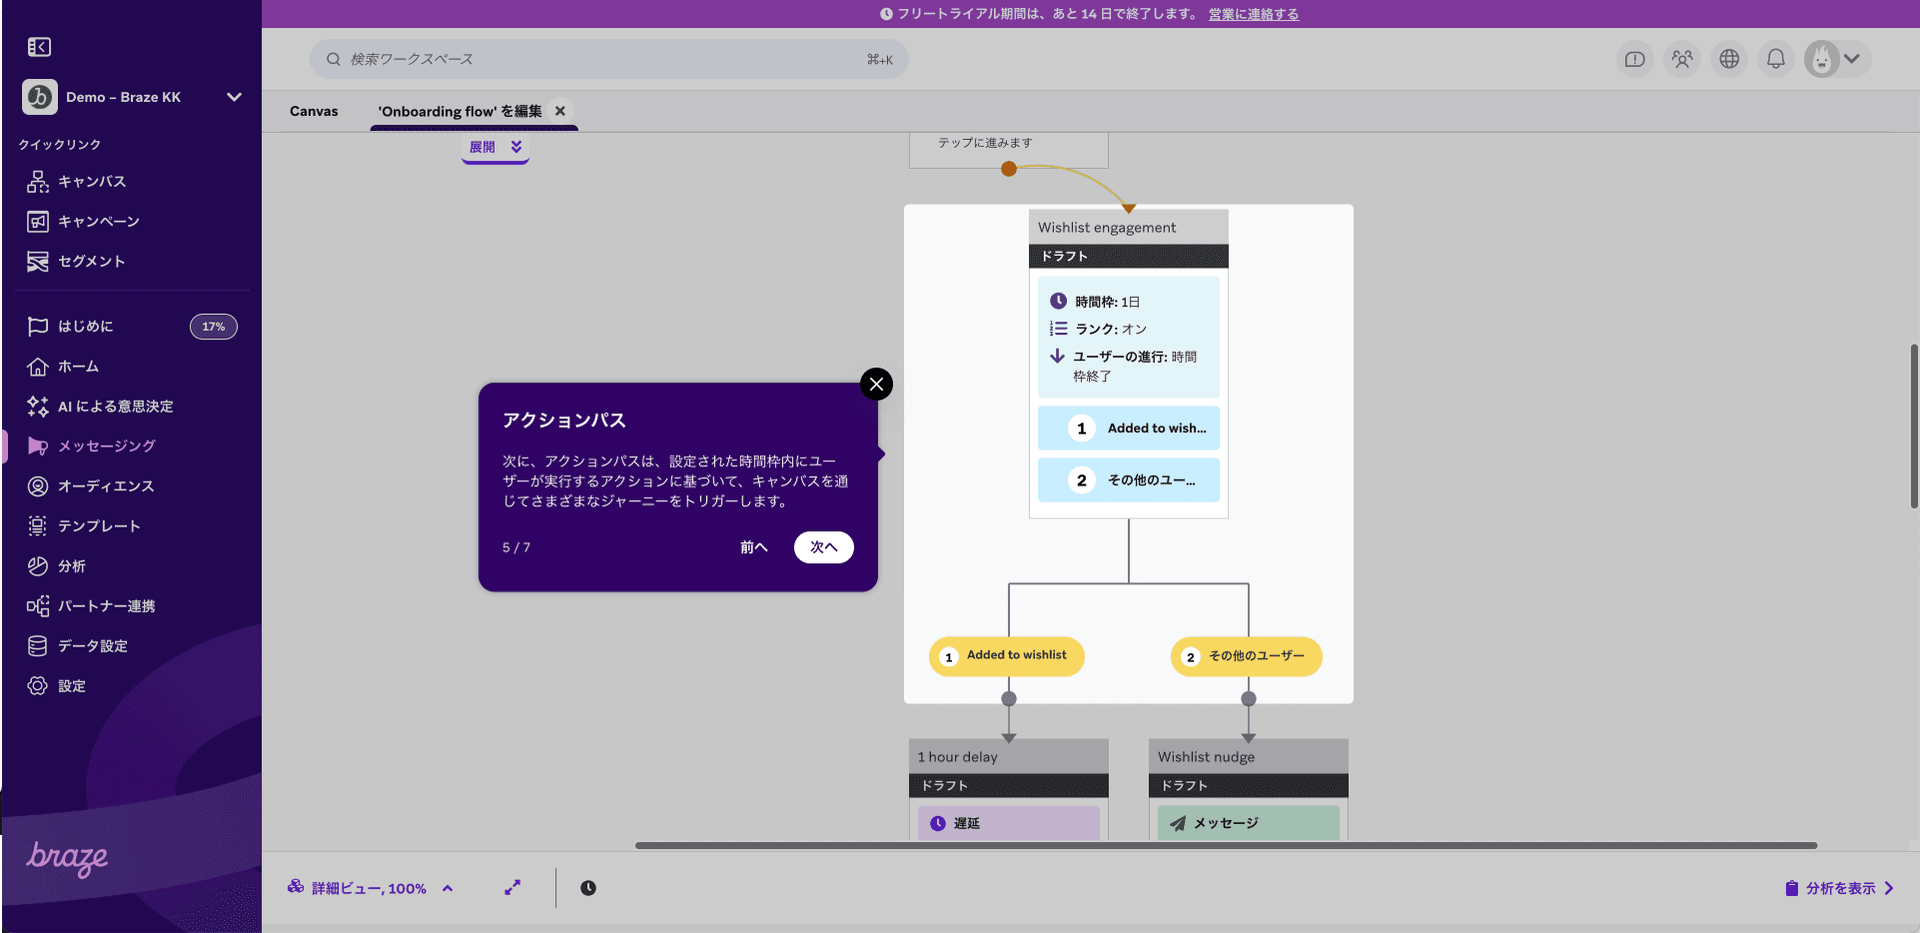This screenshot has width=1920, height=933.
Task: Click the clock history icon in the bottom bar
Action: click(x=587, y=887)
